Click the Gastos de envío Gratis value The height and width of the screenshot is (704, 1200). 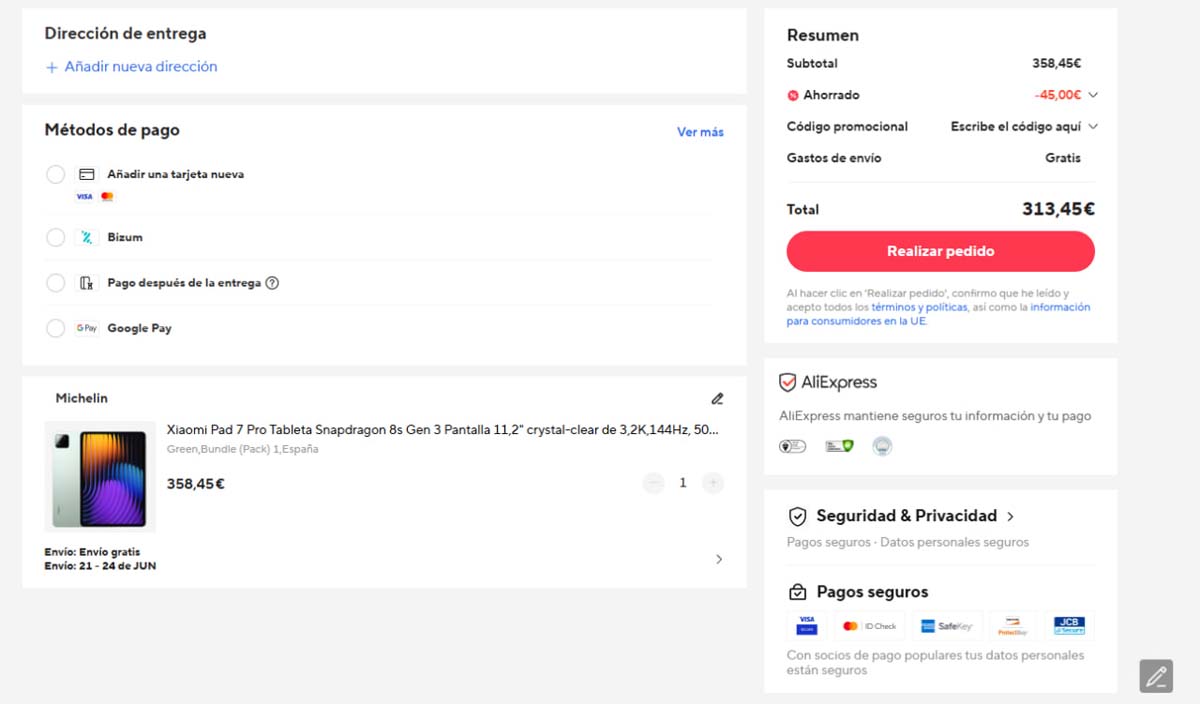1063,158
